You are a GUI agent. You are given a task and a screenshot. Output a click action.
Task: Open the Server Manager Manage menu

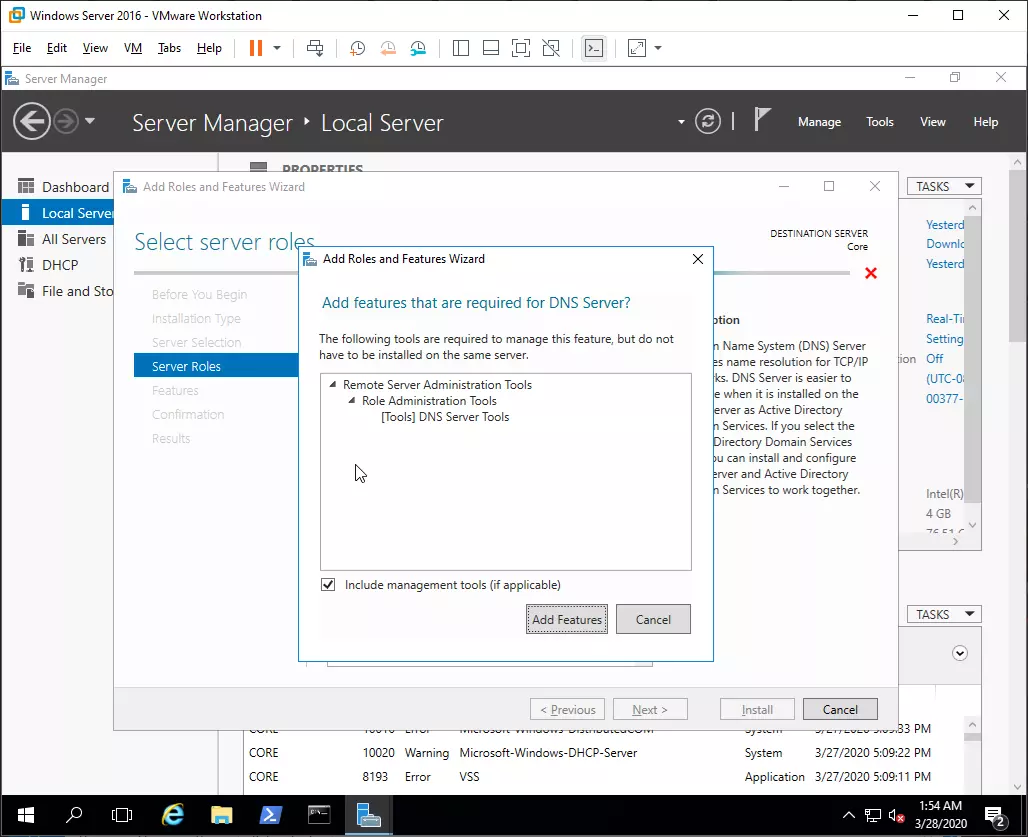coord(819,122)
